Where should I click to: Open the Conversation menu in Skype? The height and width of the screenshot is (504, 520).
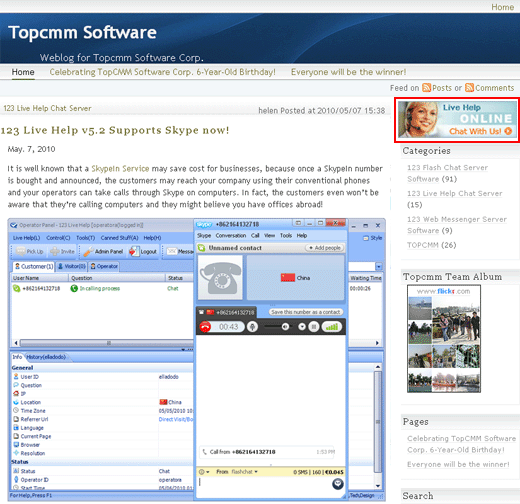(231, 235)
